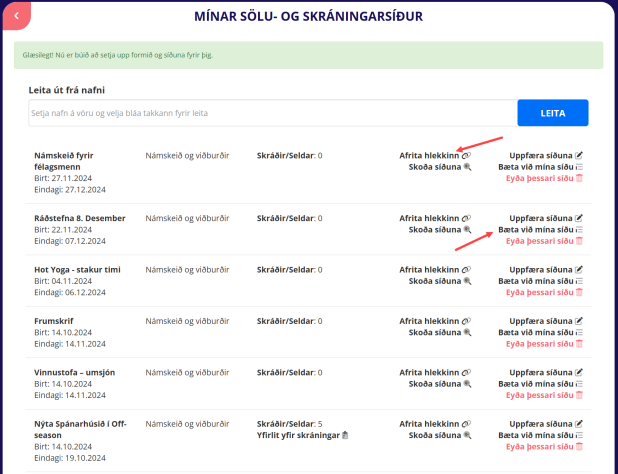Click Skoða síðuna for Frumskrif
Image resolution: width=618 pixels, height=474 pixels.
pyautogui.click(x=434, y=332)
